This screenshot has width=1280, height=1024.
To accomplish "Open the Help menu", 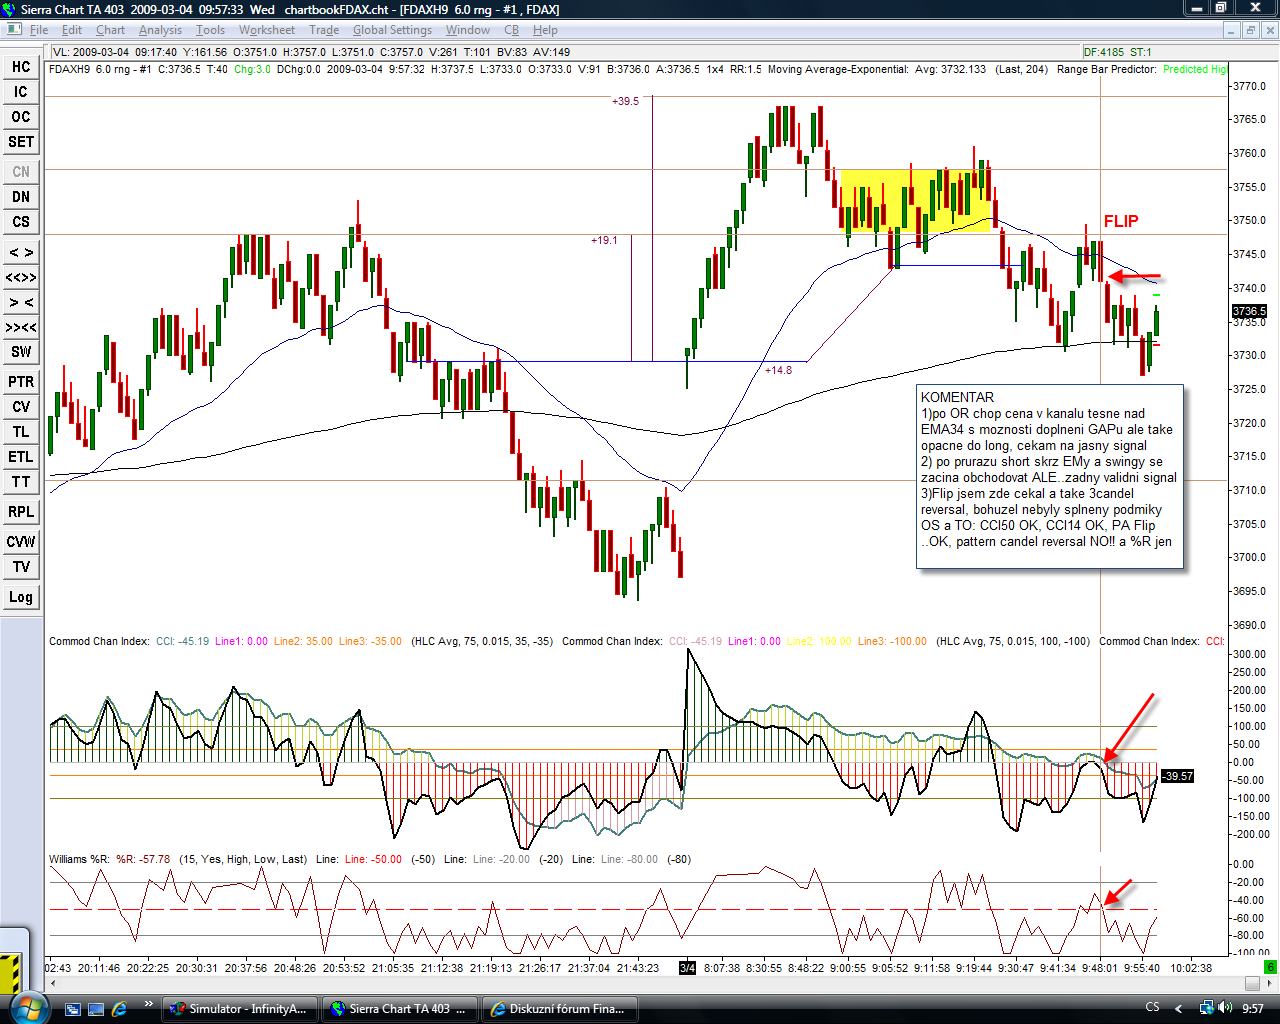I will click(545, 30).
